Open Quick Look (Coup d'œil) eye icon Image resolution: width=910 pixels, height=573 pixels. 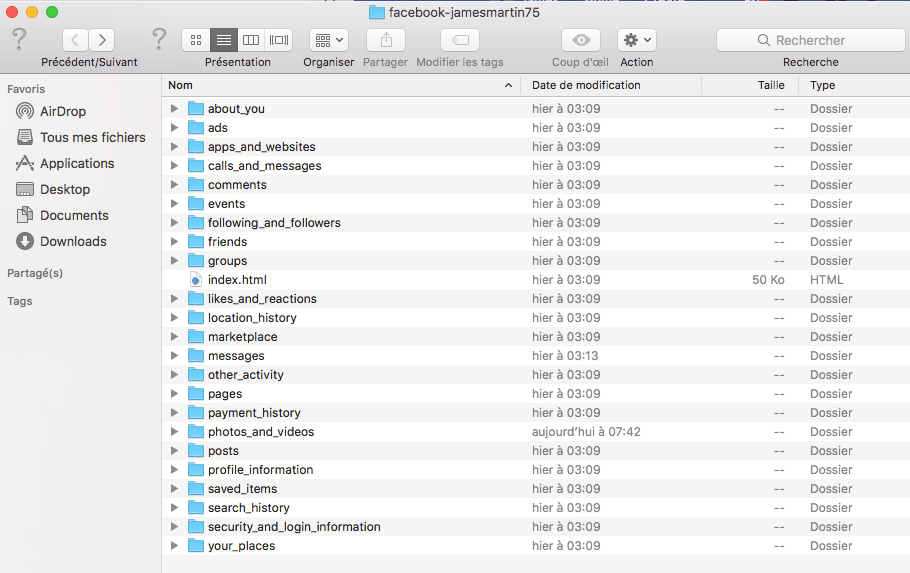tap(580, 40)
